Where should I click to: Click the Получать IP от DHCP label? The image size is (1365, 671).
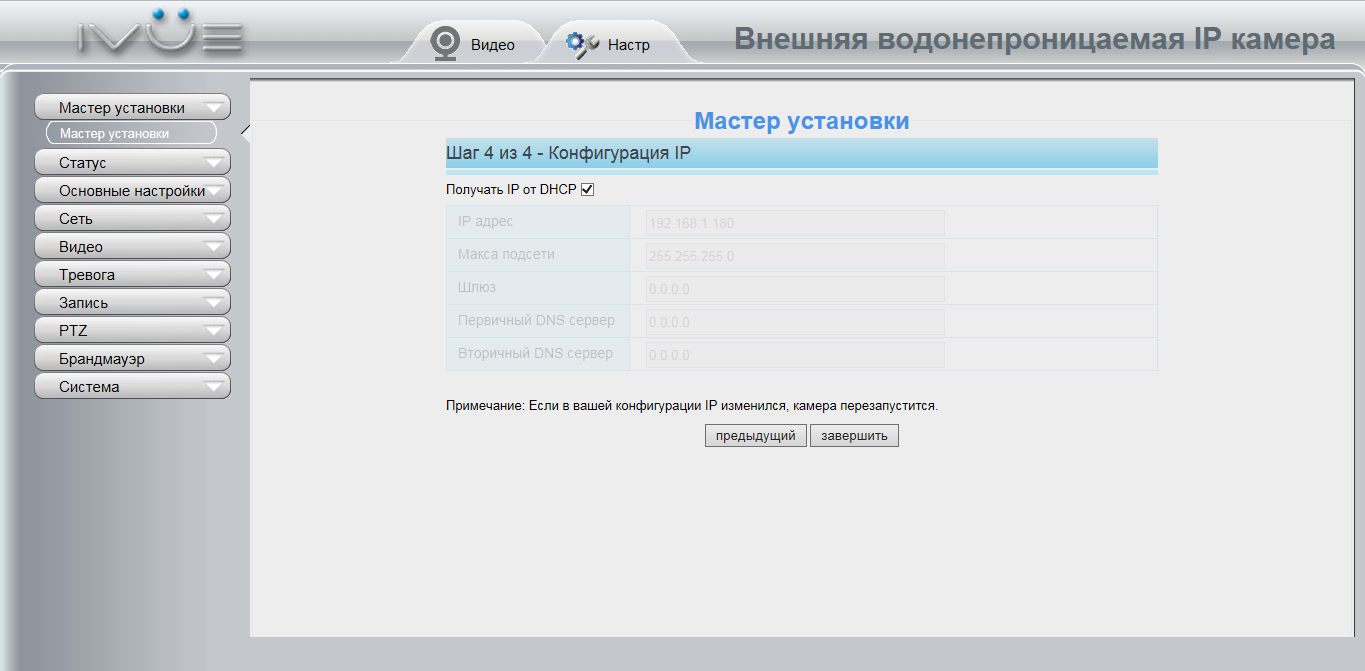pos(511,189)
